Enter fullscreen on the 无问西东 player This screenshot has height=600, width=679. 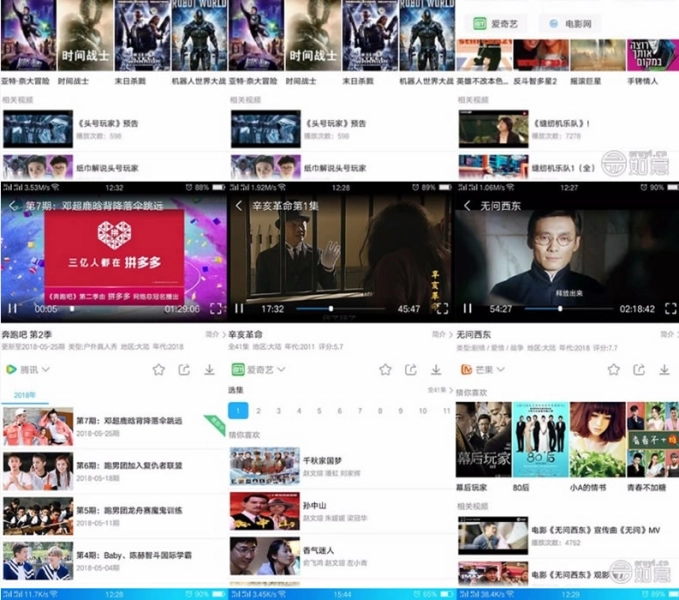click(x=670, y=309)
